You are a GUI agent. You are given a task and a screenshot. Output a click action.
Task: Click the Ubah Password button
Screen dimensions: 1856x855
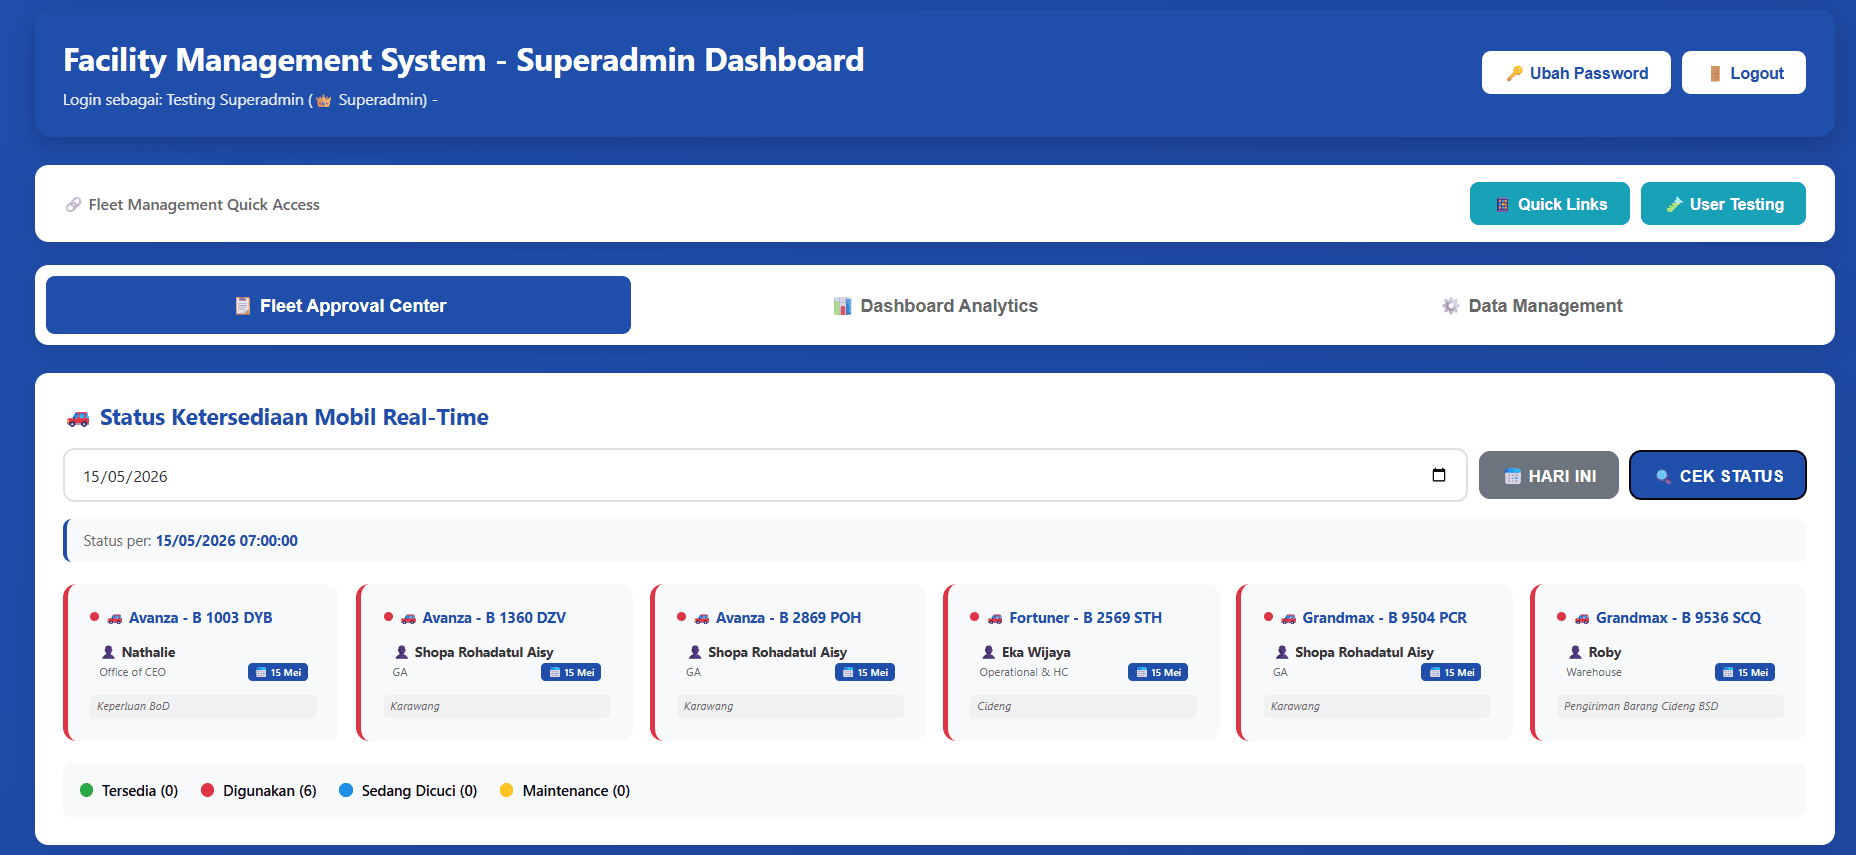click(1576, 73)
